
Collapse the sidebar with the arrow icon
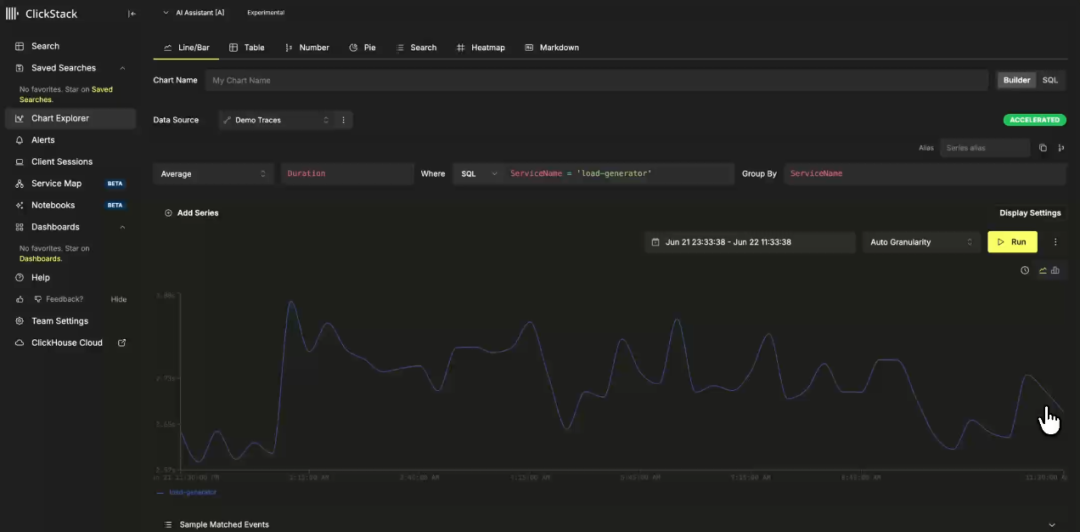coord(132,13)
